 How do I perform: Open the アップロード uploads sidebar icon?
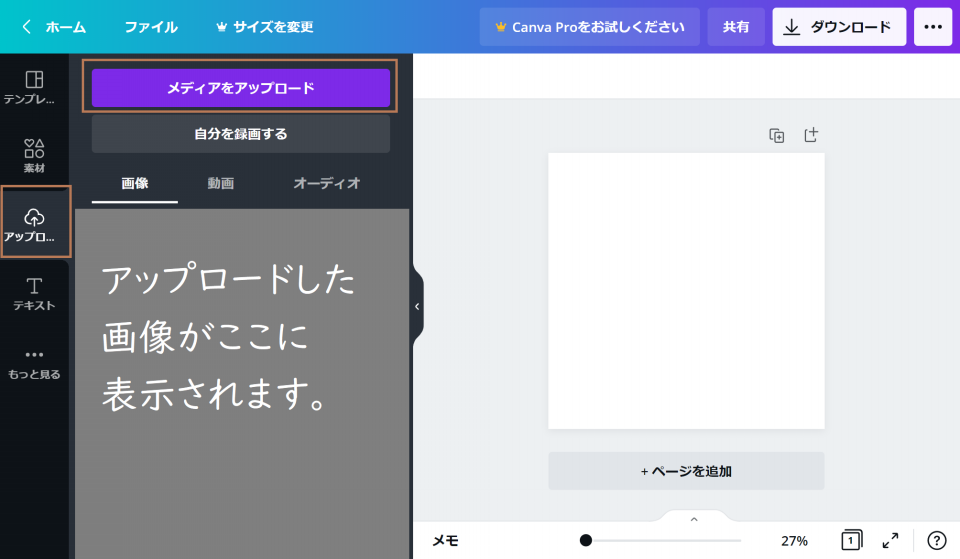(x=35, y=223)
